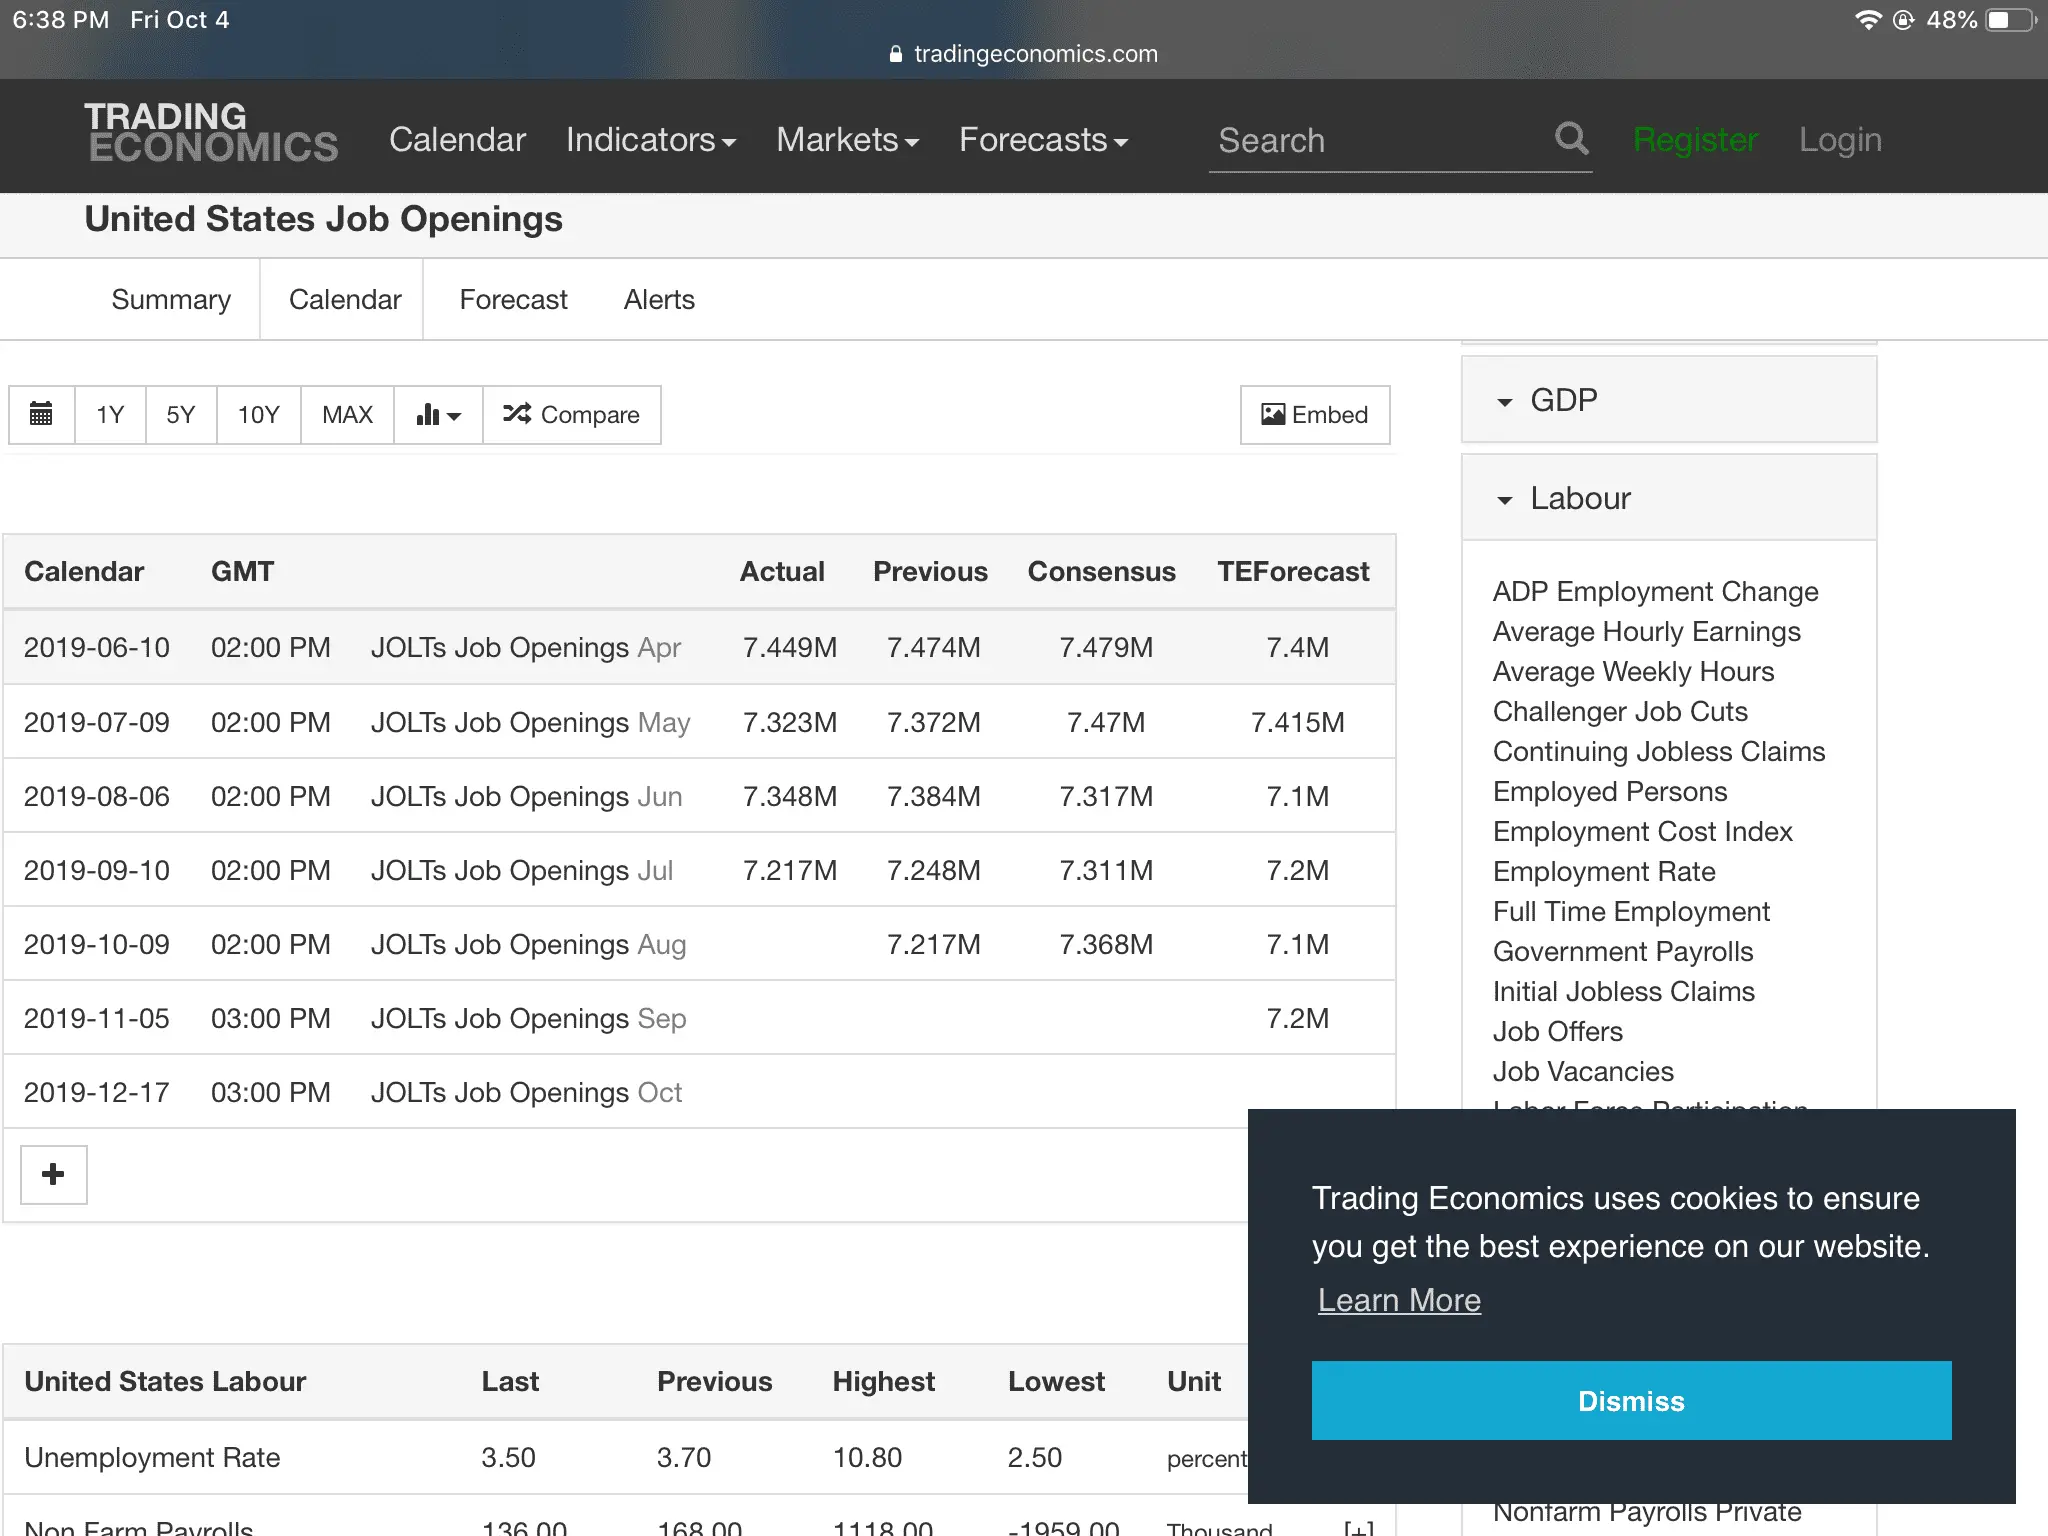Dismiss the cookie notice
The width and height of the screenshot is (2048, 1536).
pos(1631,1400)
